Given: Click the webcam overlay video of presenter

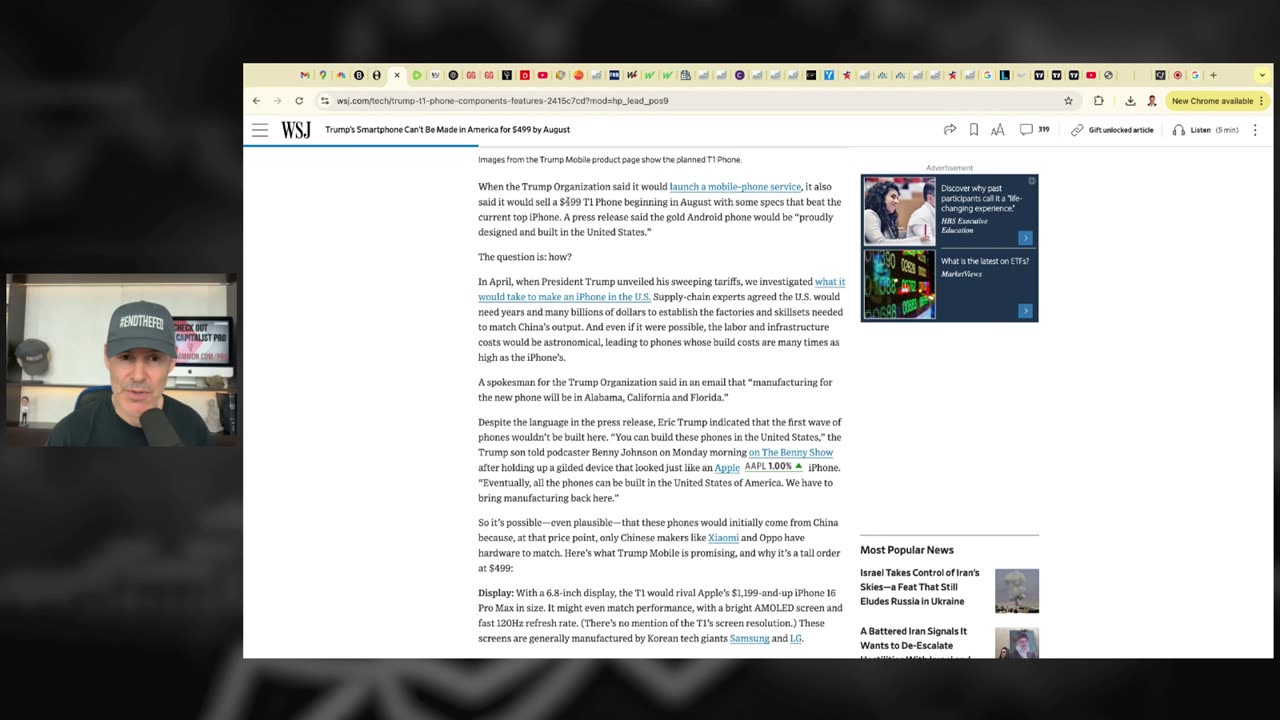Looking at the screenshot, I should coord(121,360).
